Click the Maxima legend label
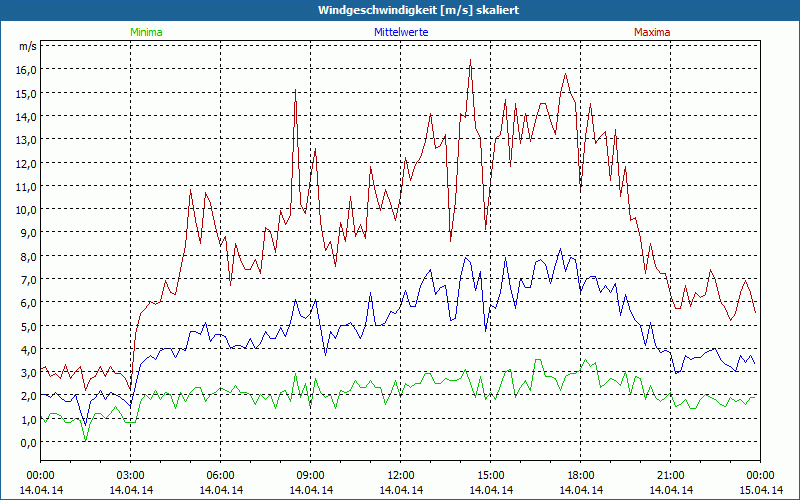 (x=652, y=32)
